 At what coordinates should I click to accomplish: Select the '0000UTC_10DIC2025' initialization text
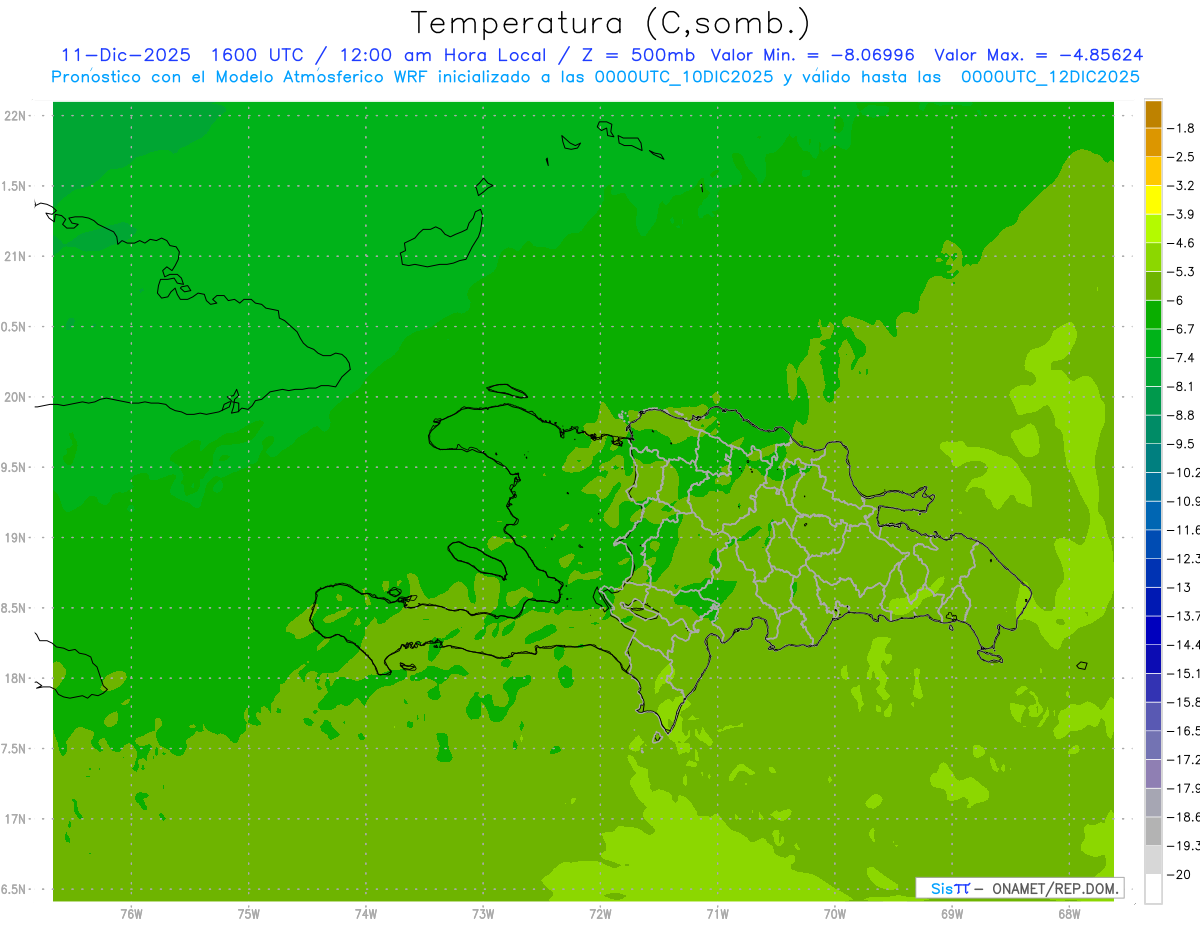683,77
